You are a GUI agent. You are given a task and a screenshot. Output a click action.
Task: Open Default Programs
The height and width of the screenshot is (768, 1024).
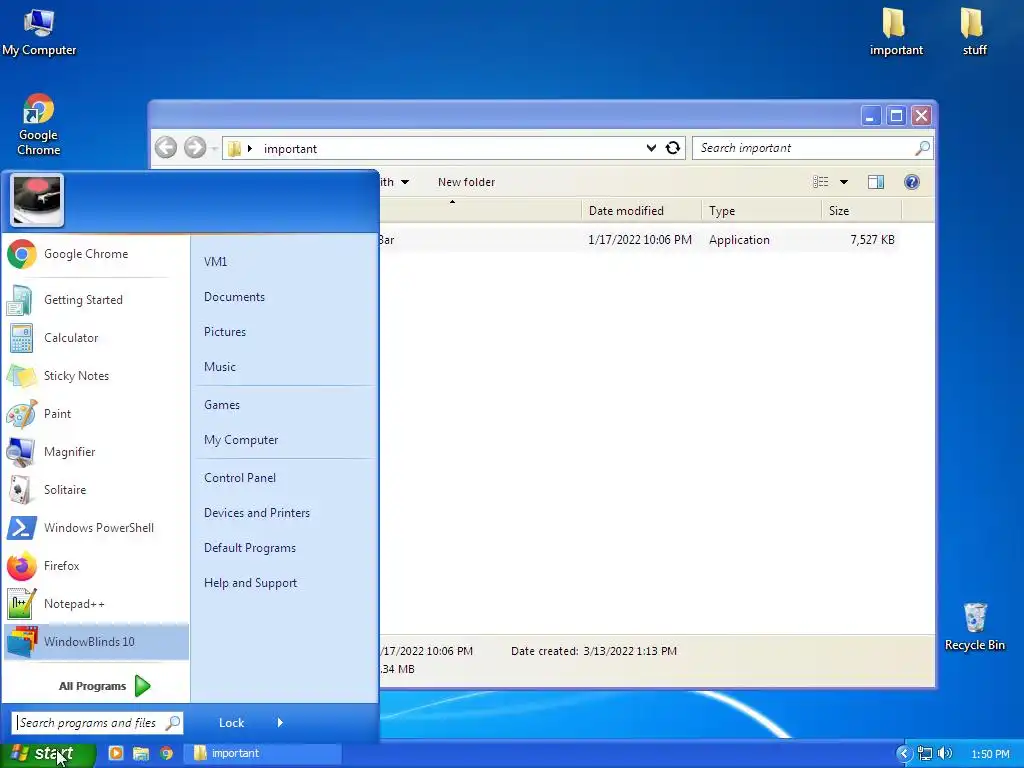coord(249,548)
